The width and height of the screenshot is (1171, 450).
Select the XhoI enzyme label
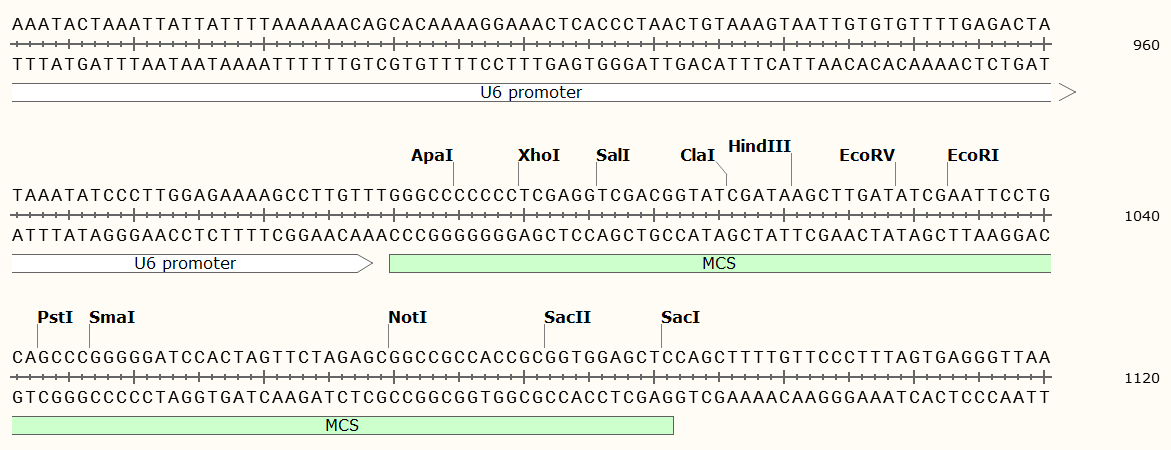539,156
